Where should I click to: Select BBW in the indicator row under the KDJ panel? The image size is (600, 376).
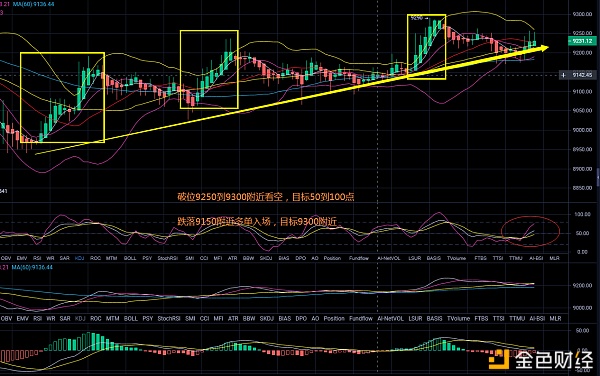click(x=248, y=258)
